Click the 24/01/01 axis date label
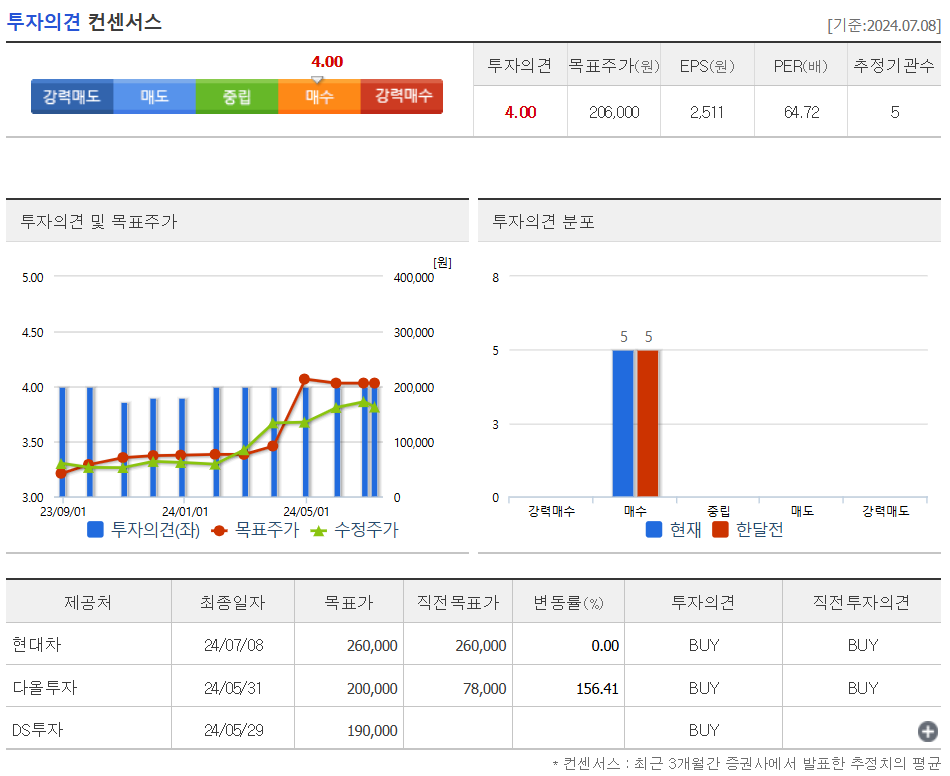The height and width of the screenshot is (776, 950). coord(185,512)
